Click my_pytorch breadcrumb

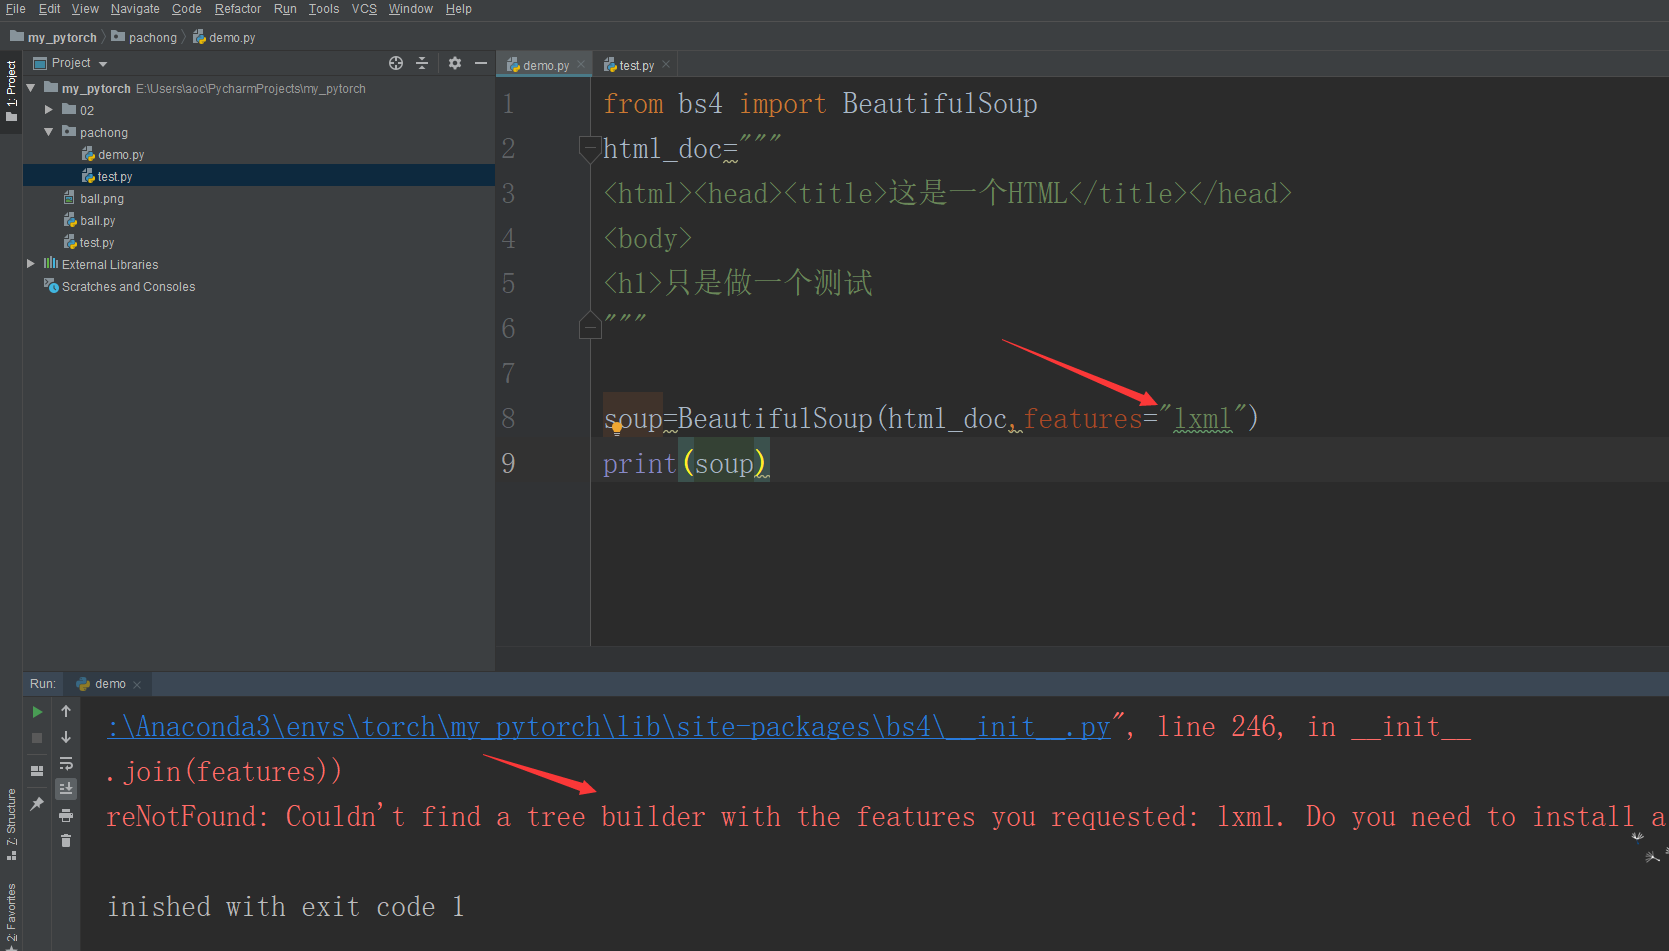(x=53, y=37)
